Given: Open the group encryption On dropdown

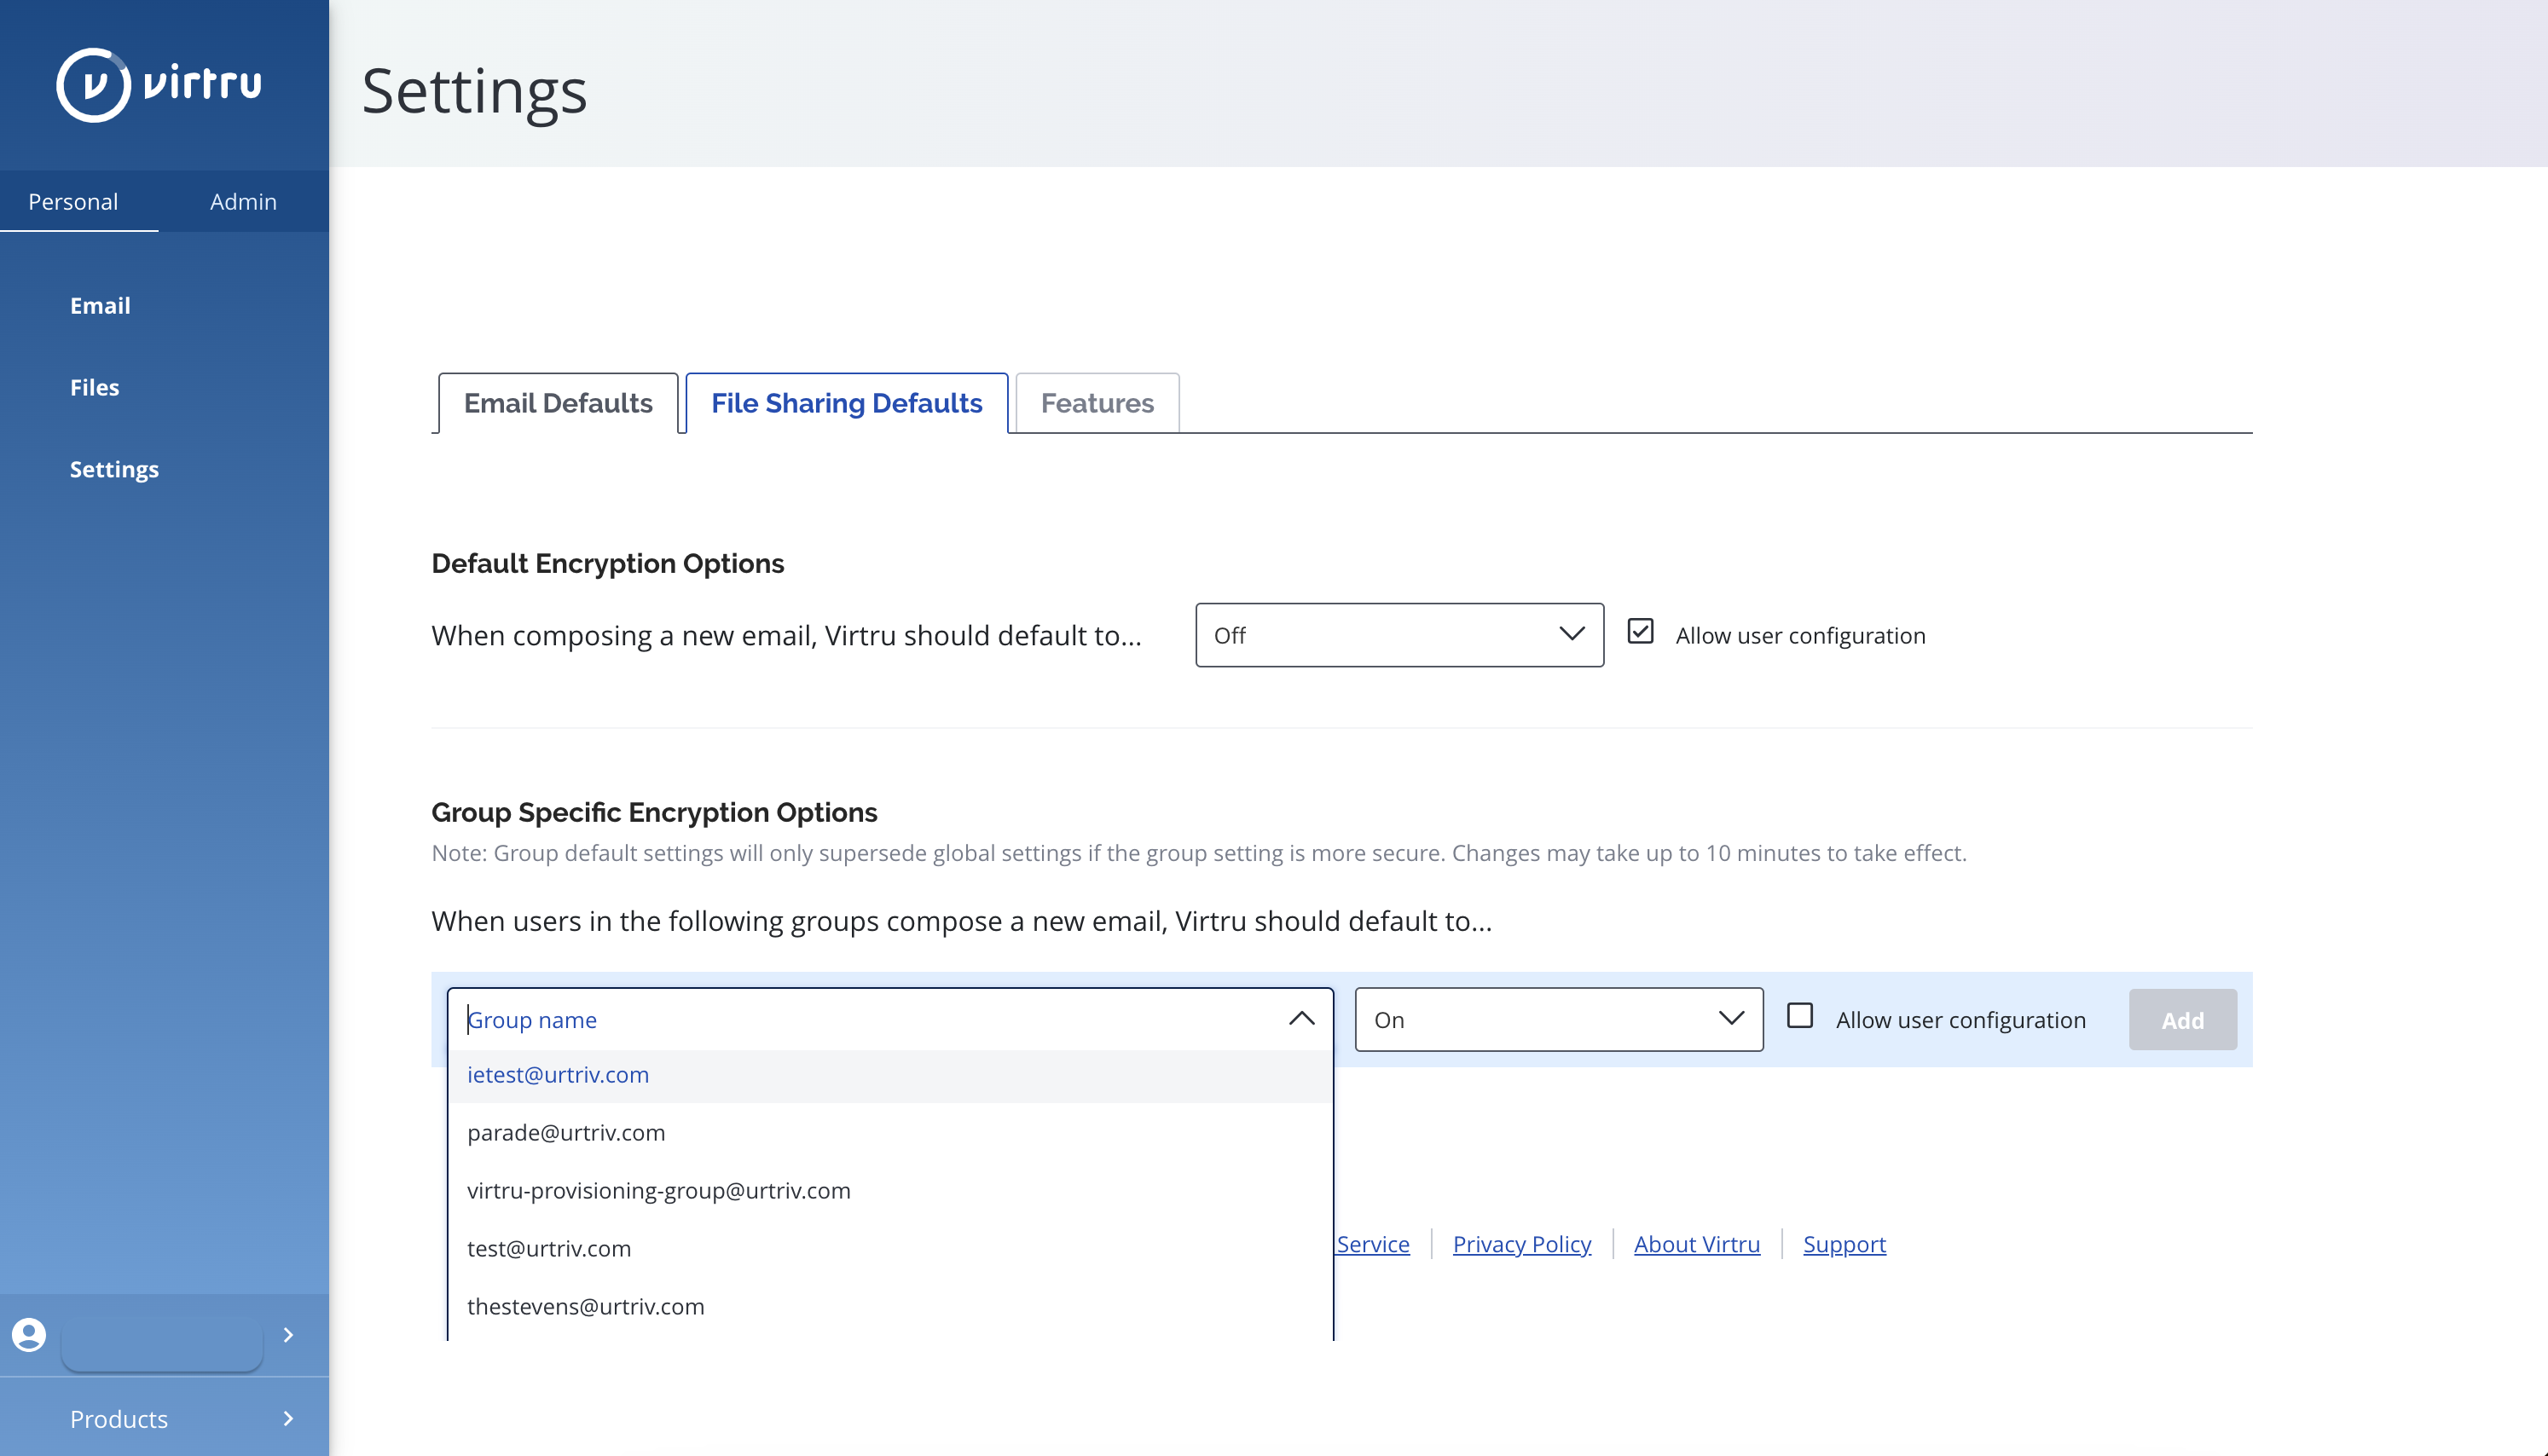Looking at the screenshot, I should (1558, 1019).
